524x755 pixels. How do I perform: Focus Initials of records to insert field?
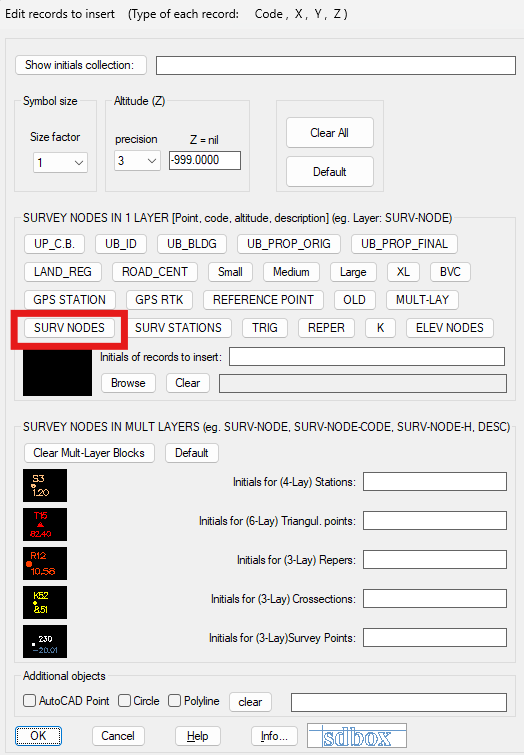pyautogui.click(x=367, y=357)
